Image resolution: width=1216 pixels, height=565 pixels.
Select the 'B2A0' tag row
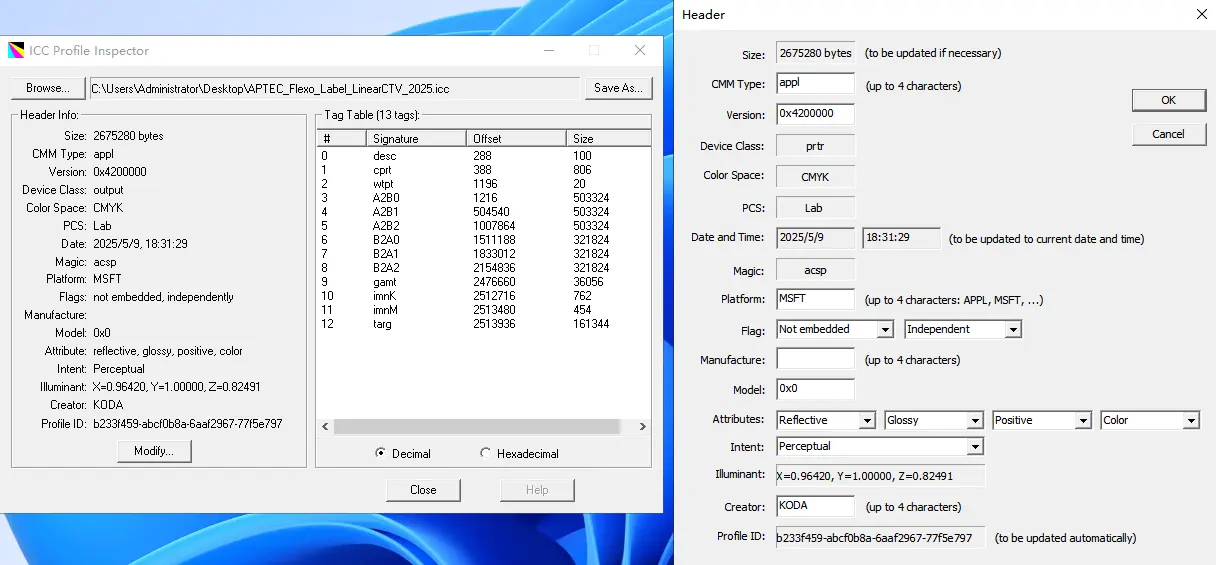[x=484, y=240]
